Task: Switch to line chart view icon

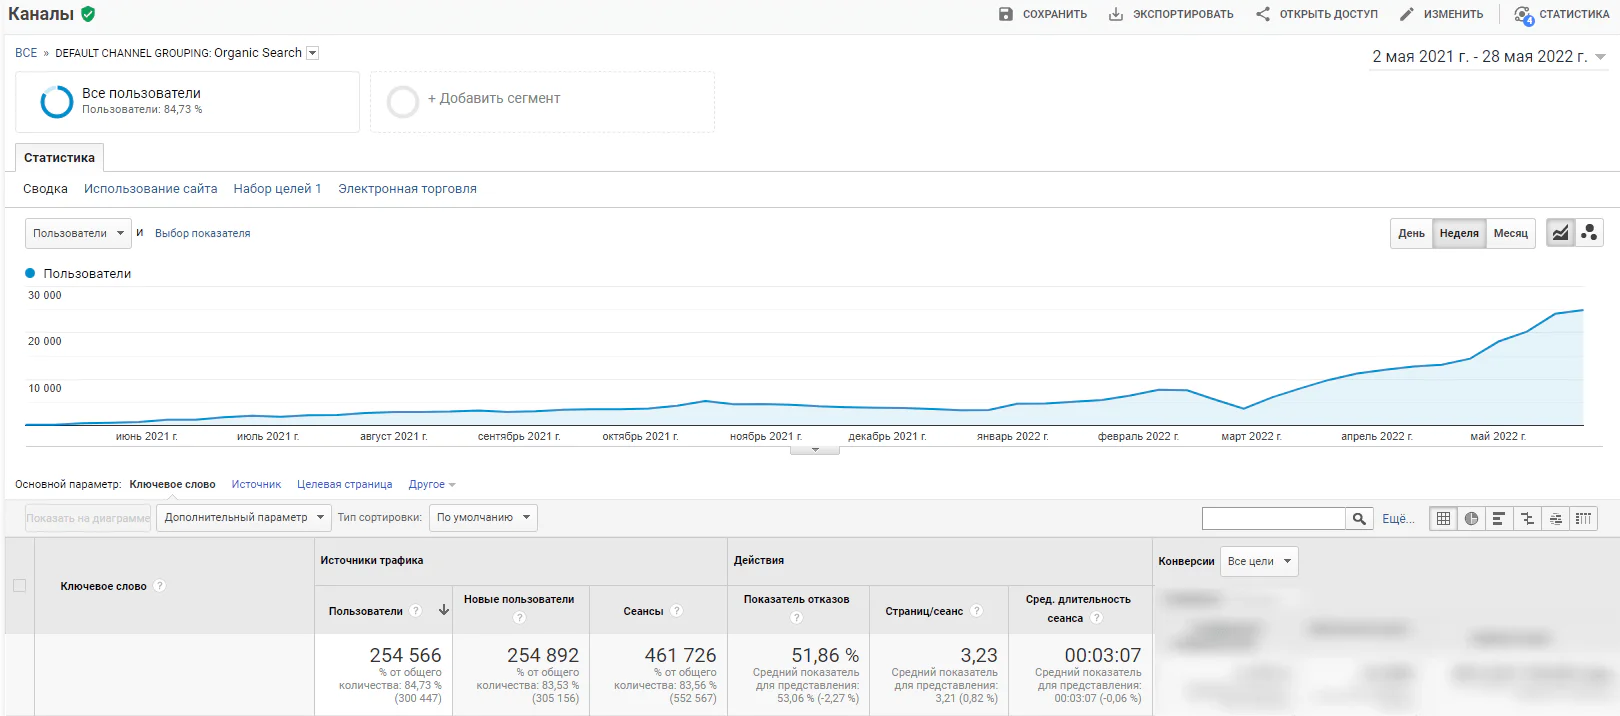Action: 1560,233
